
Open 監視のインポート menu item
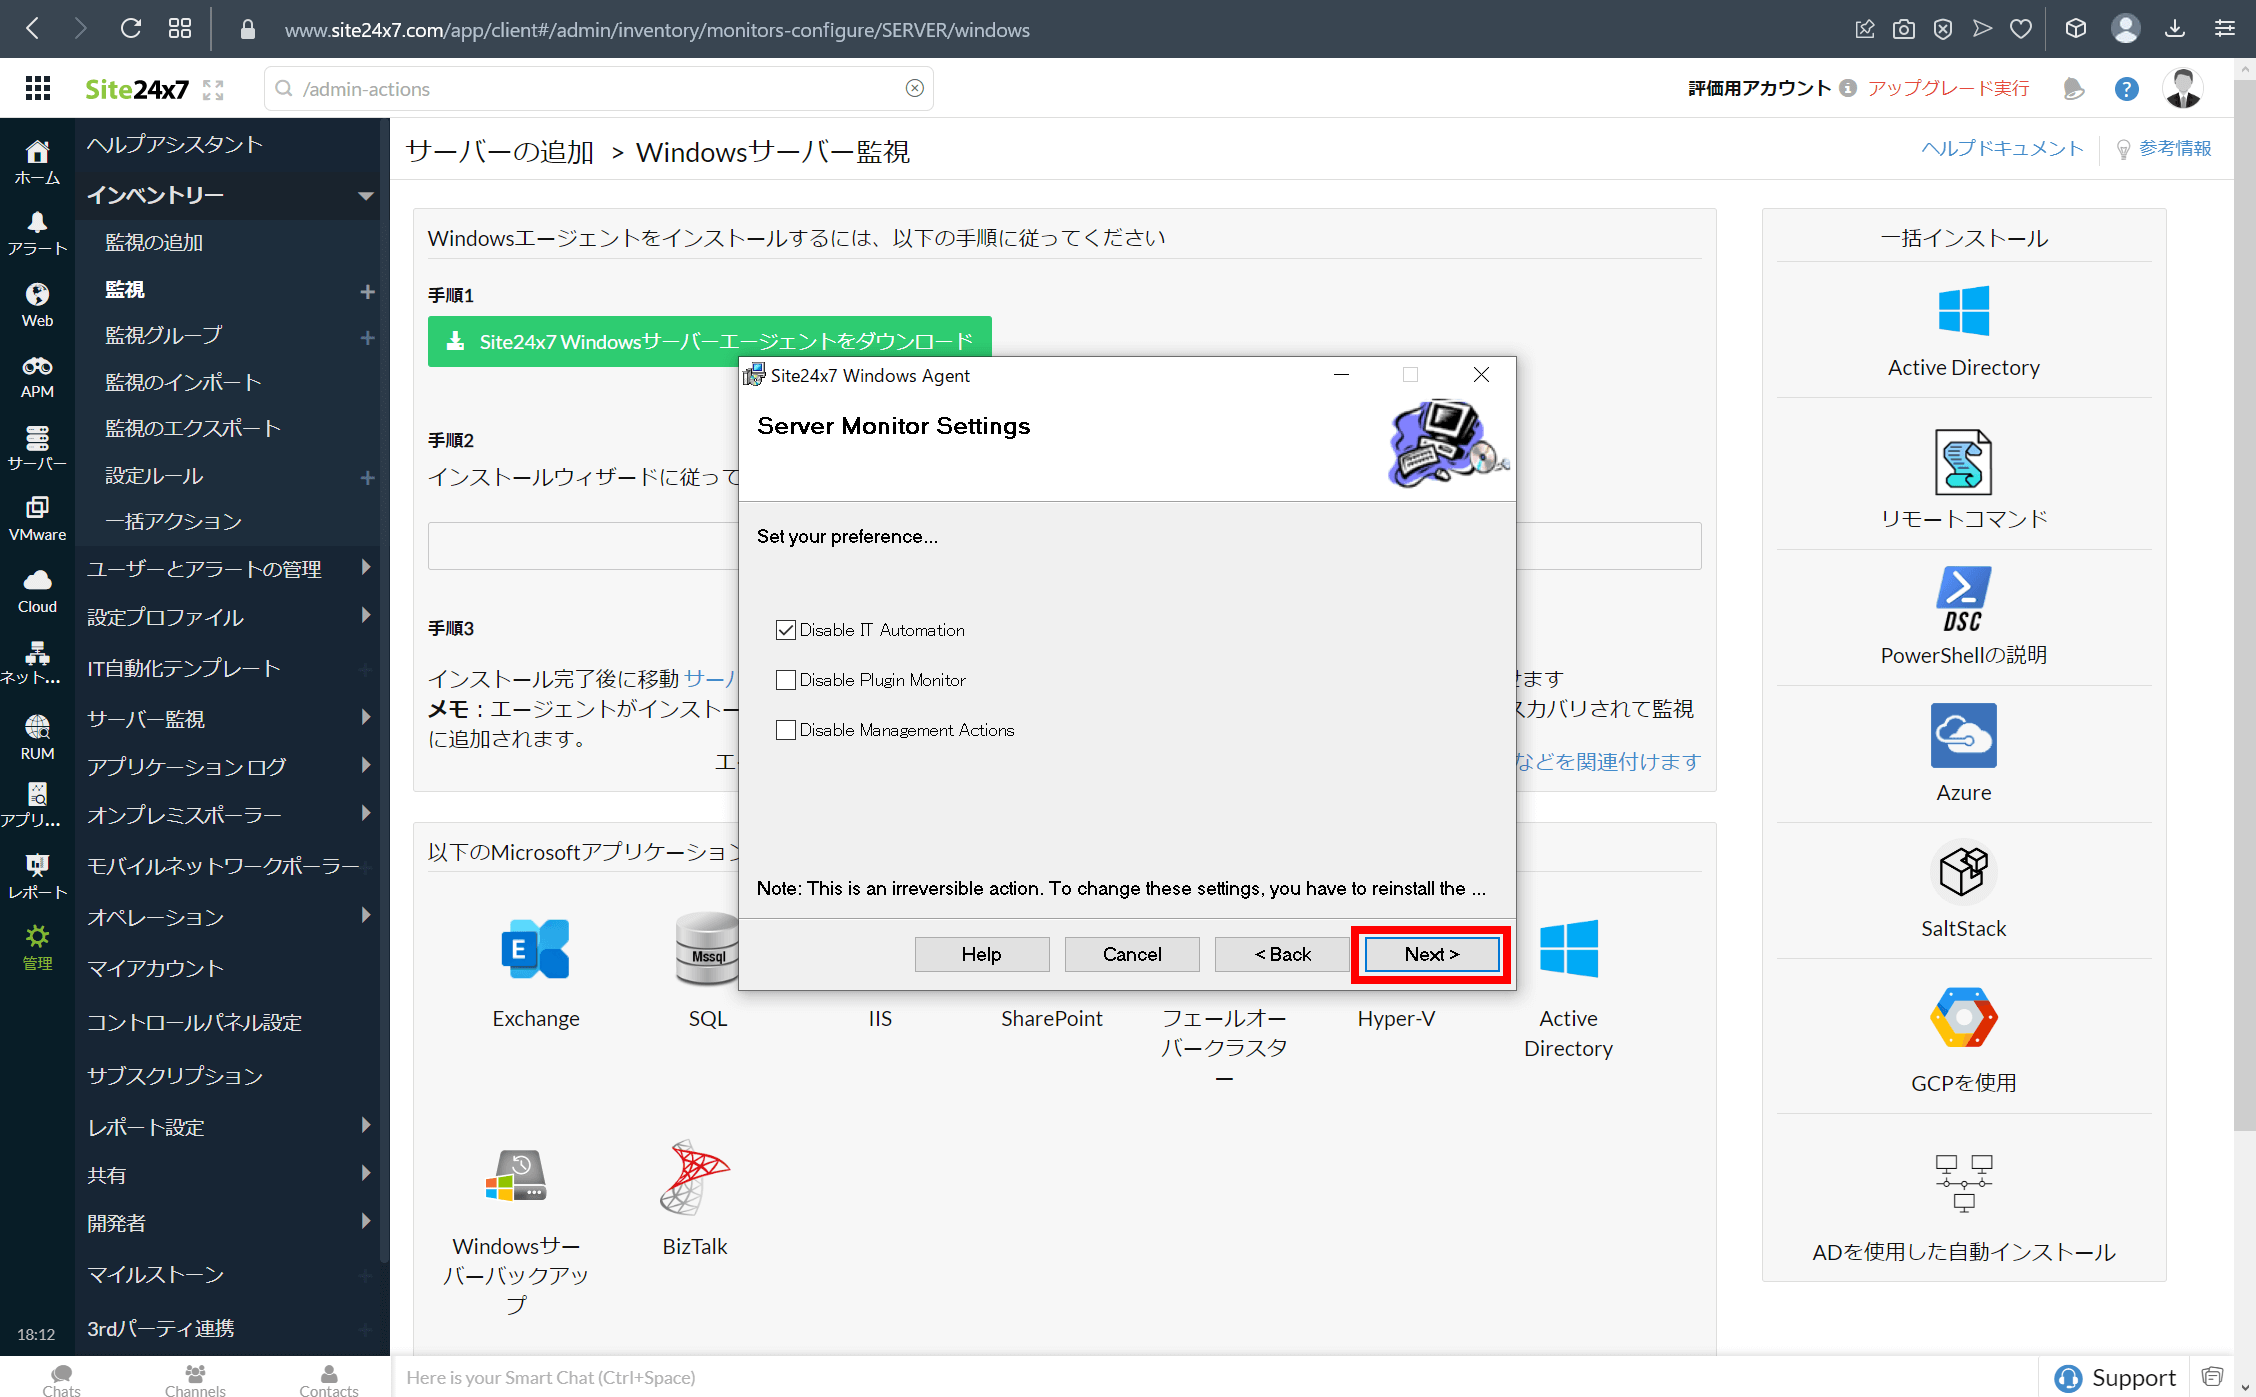184,382
